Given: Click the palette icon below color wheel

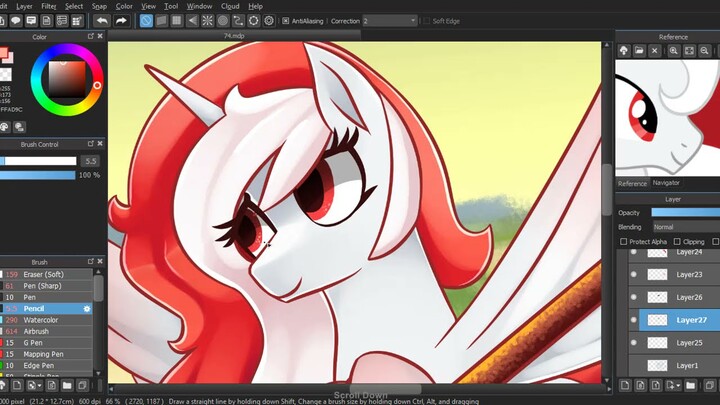Looking at the screenshot, I should [x=5, y=127].
